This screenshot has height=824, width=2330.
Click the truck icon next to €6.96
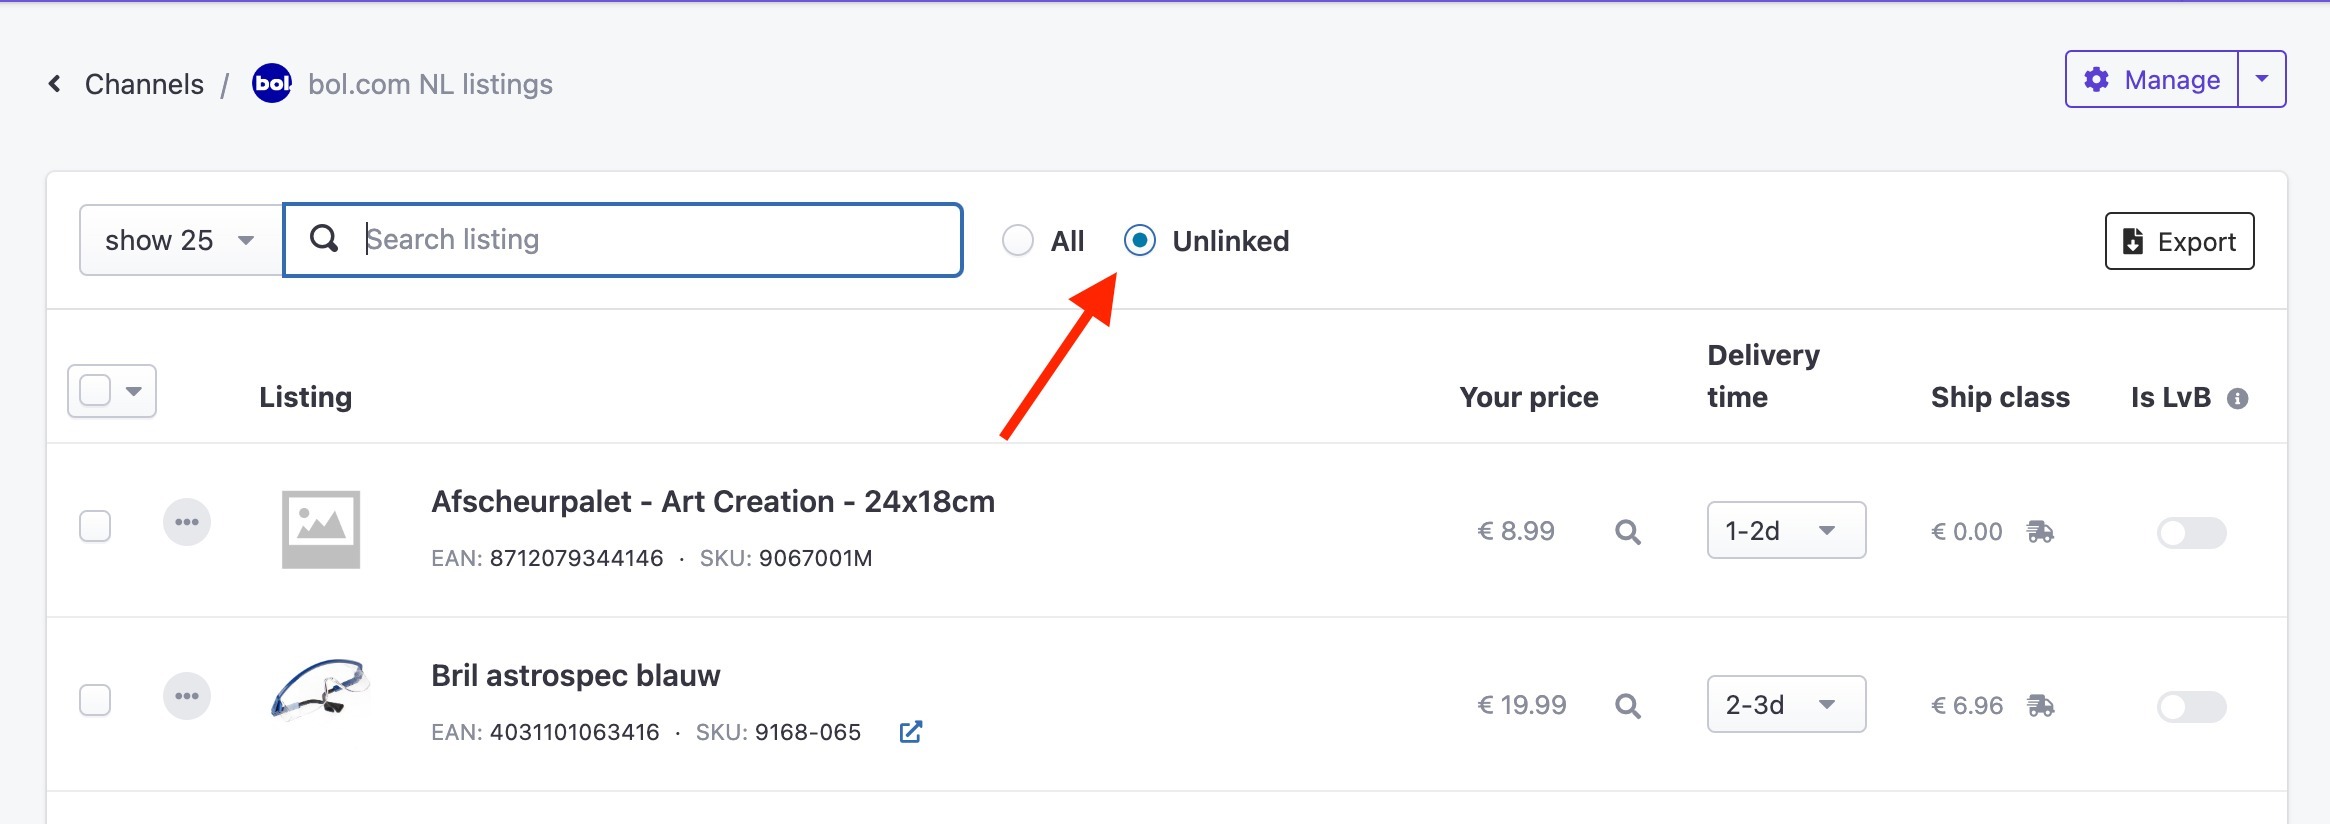pyautogui.click(x=2040, y=706)
